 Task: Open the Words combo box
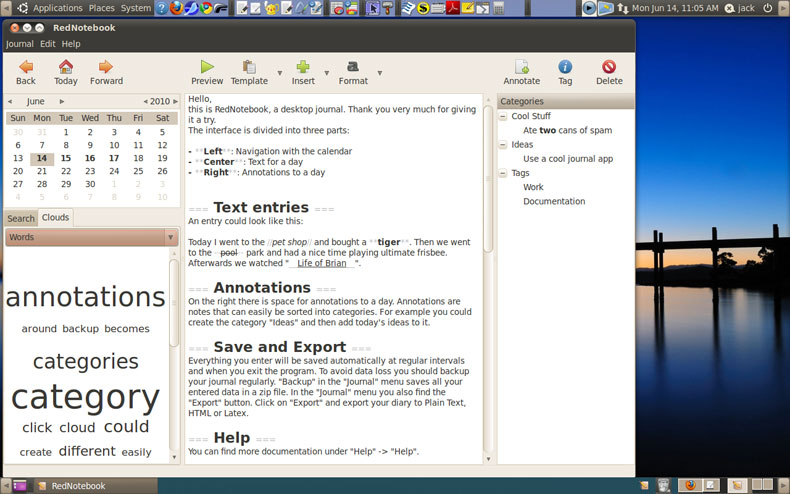pyautogui.click(x=92, y=237)
